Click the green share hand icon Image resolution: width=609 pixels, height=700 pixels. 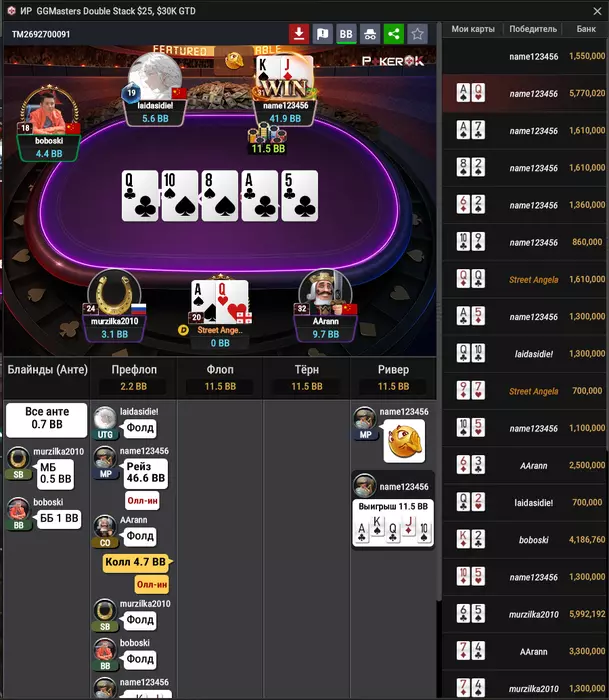[393, 34]
